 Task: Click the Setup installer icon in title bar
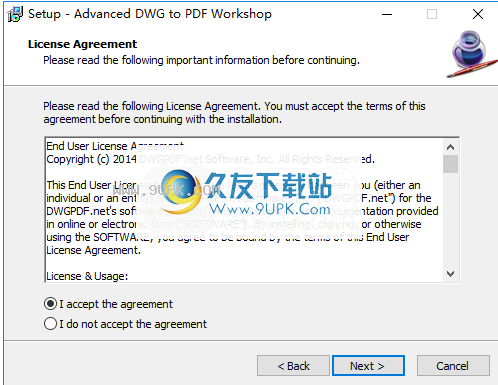15,14
